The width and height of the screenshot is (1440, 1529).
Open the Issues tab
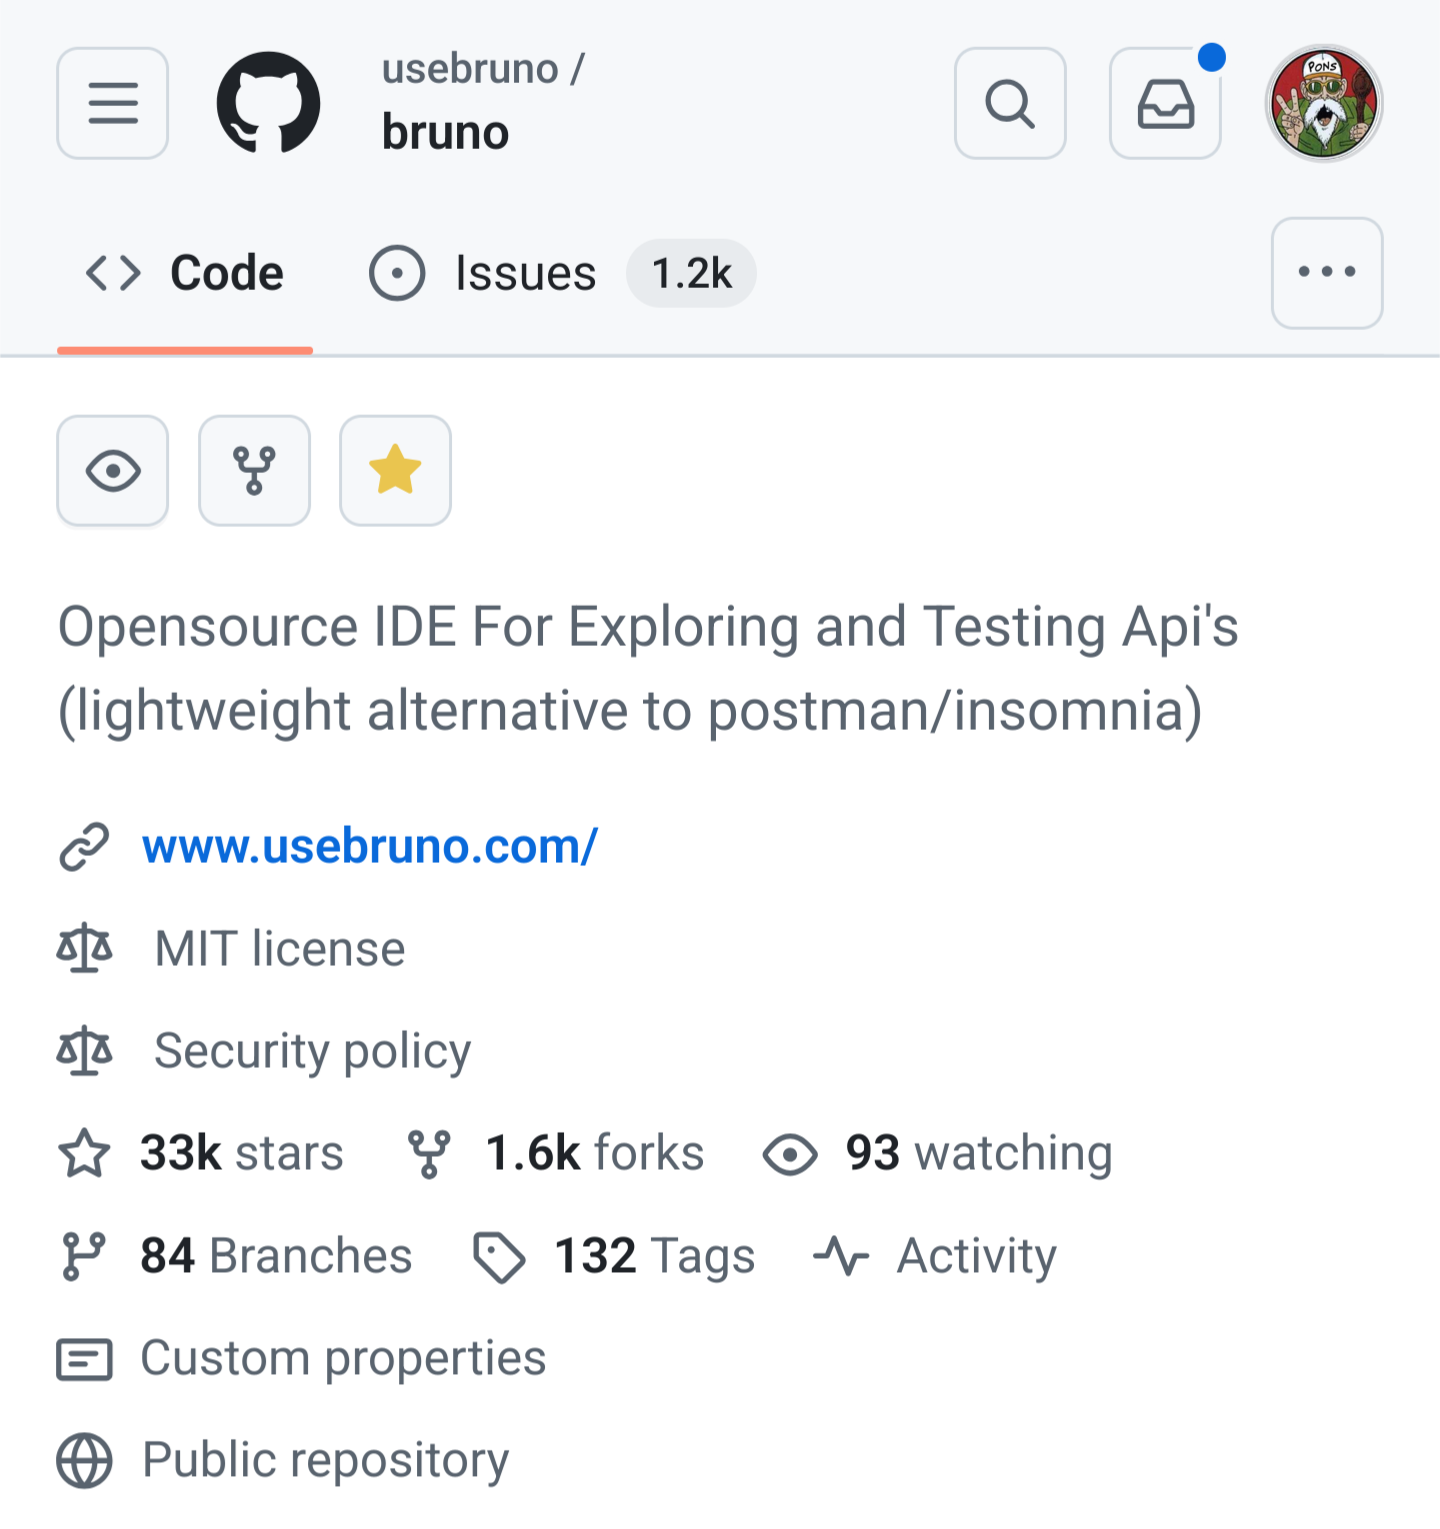561,273
